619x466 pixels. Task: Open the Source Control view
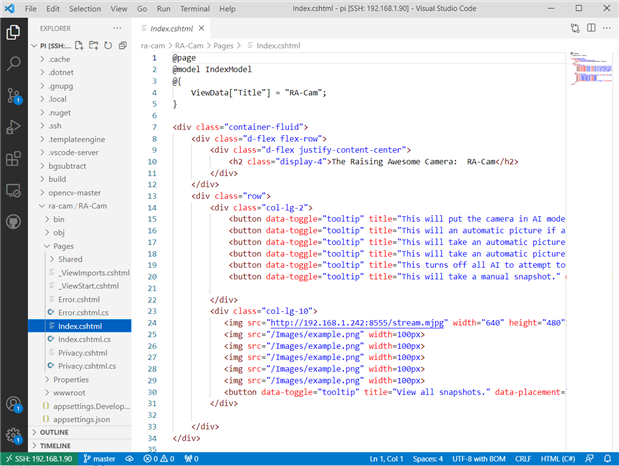[14, 95]
